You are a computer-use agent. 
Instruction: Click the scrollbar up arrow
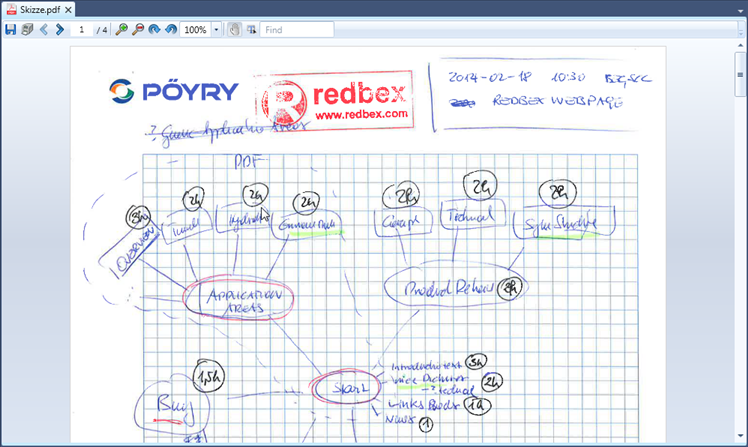[x=740, y=46]
